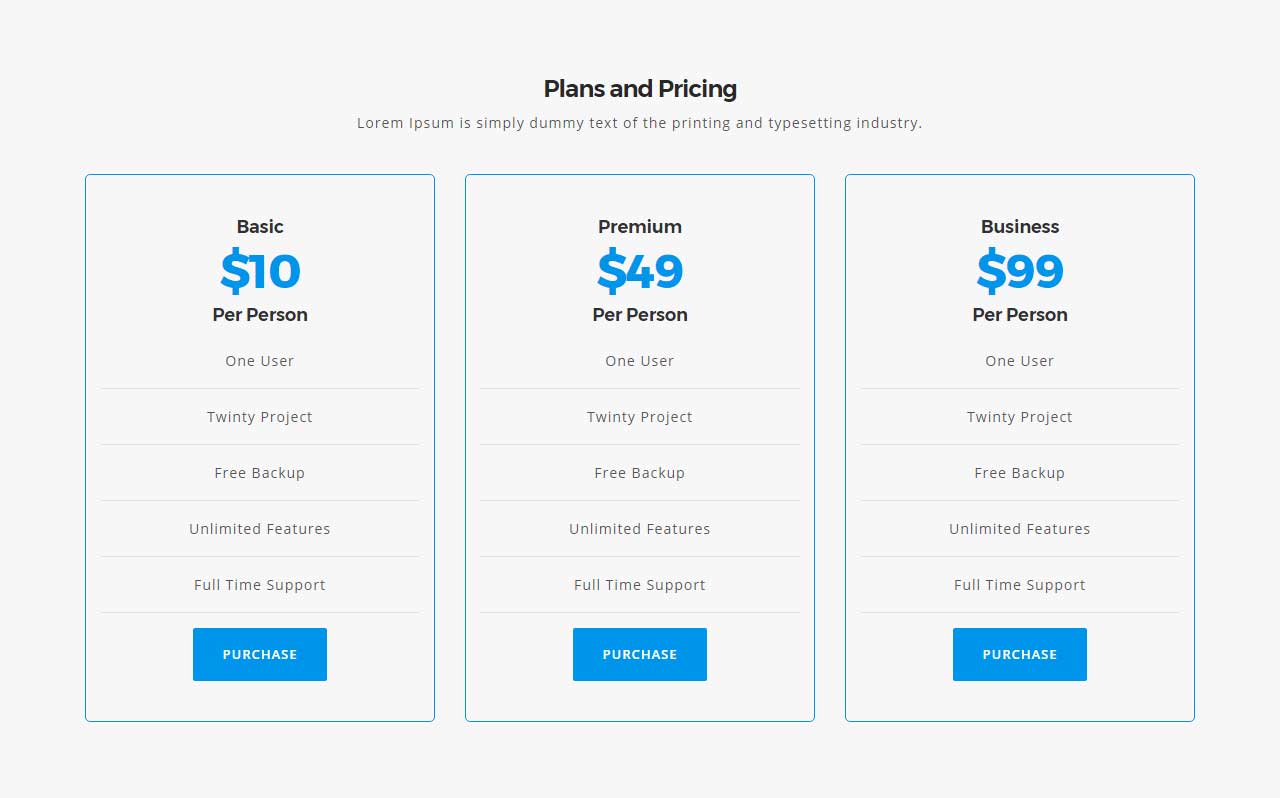The width and height of the screenshot is (1280, 798).
Task: Click the Basic plan title
Action: 260,227
